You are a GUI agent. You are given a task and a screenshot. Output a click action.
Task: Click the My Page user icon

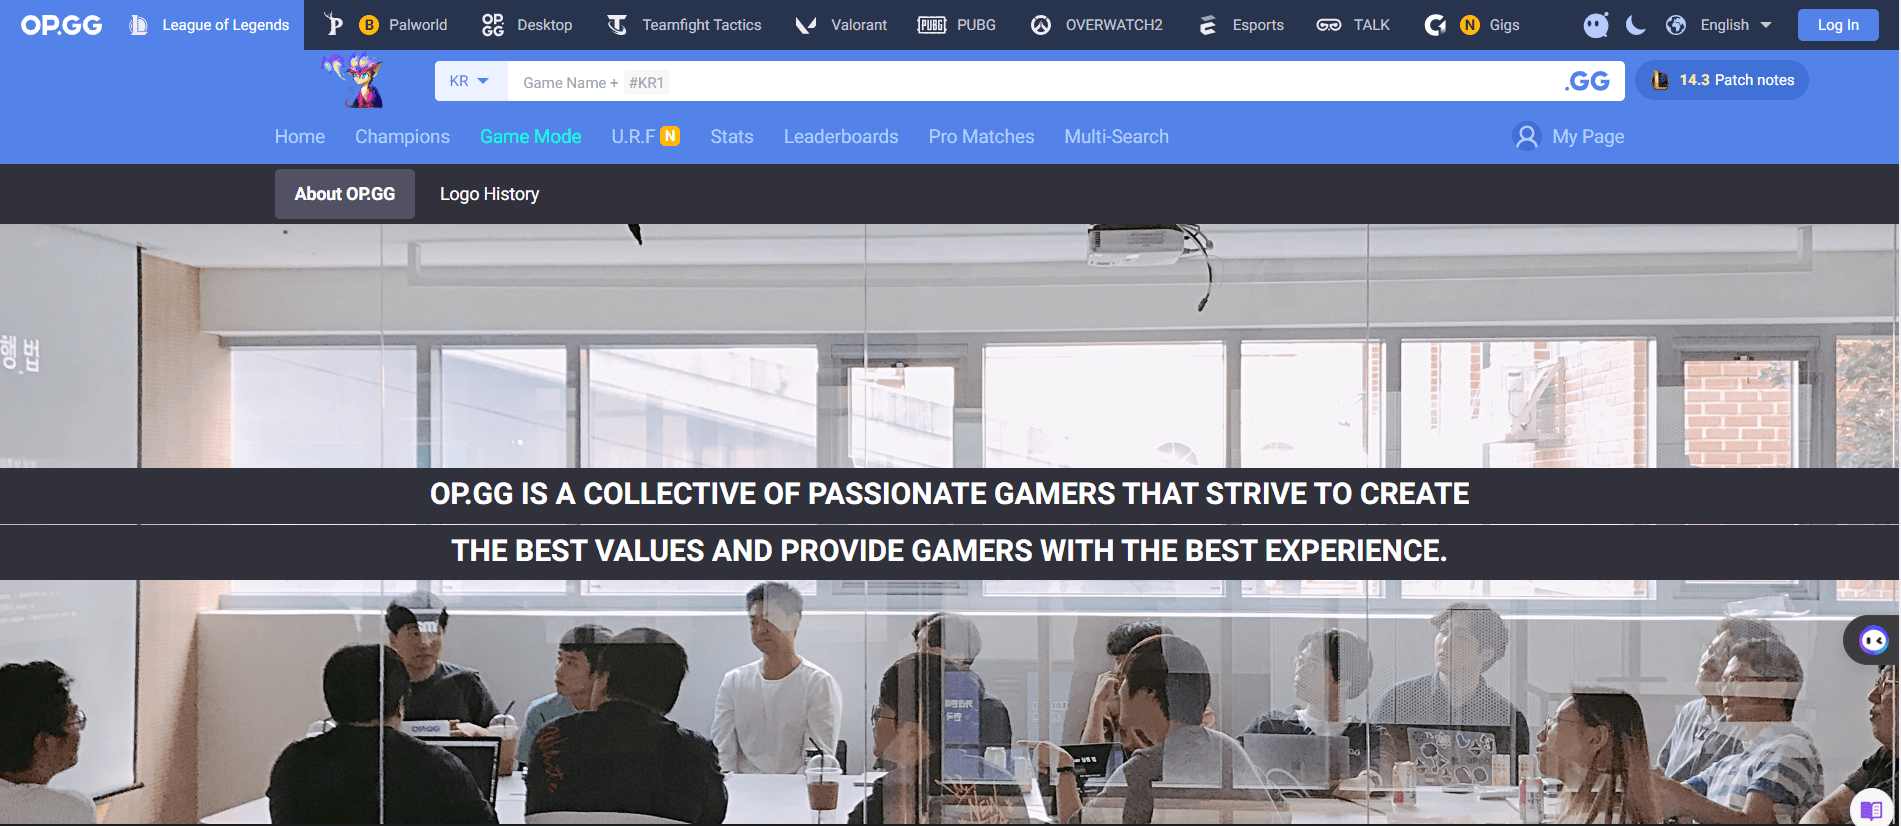pos(1527,136)
